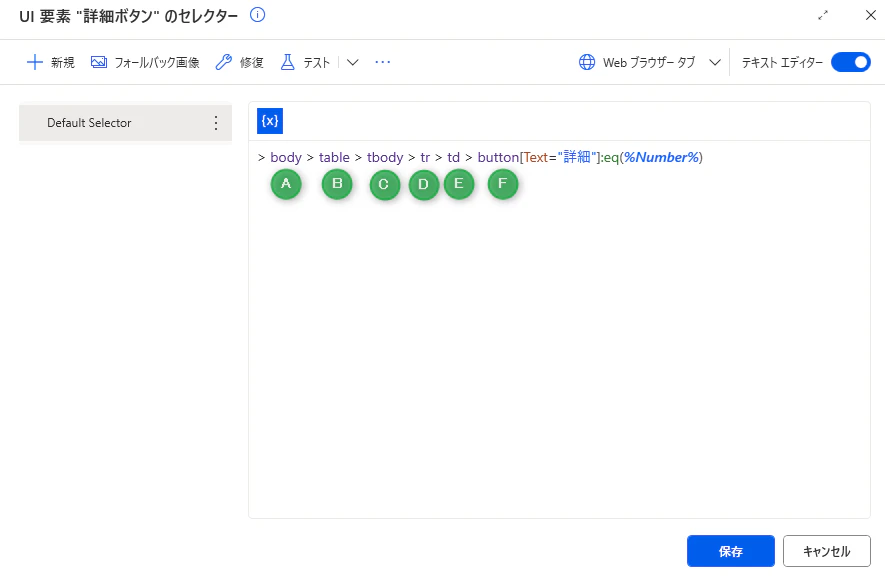Screen dimensions: 885x578
Task: Click the info icon beside the selector title
Action: (x=257, y=15)
